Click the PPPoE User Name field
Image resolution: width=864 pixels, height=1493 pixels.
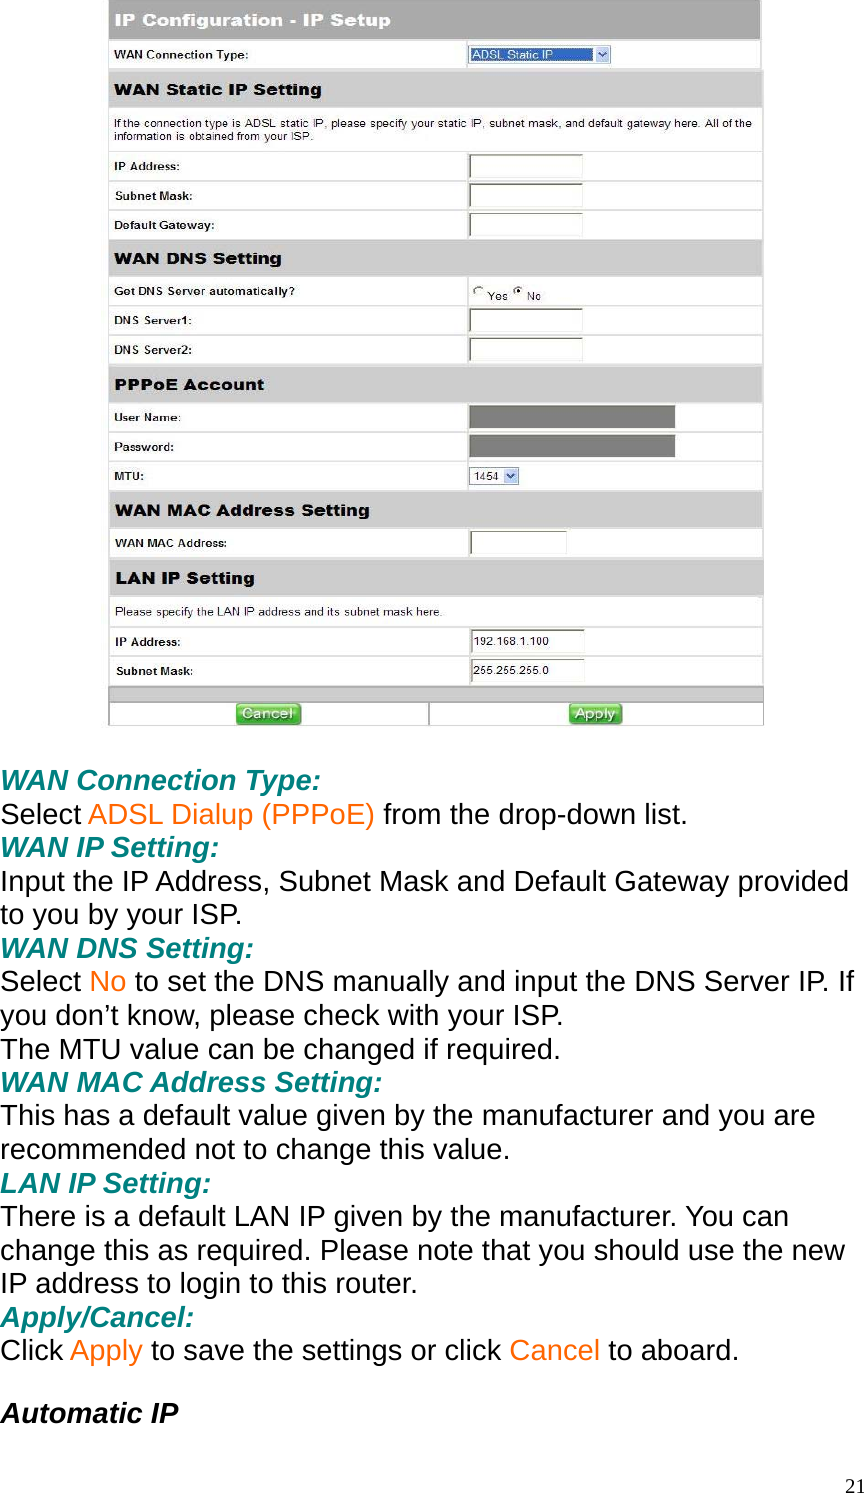pyautogui.click(x=571, y=416)
